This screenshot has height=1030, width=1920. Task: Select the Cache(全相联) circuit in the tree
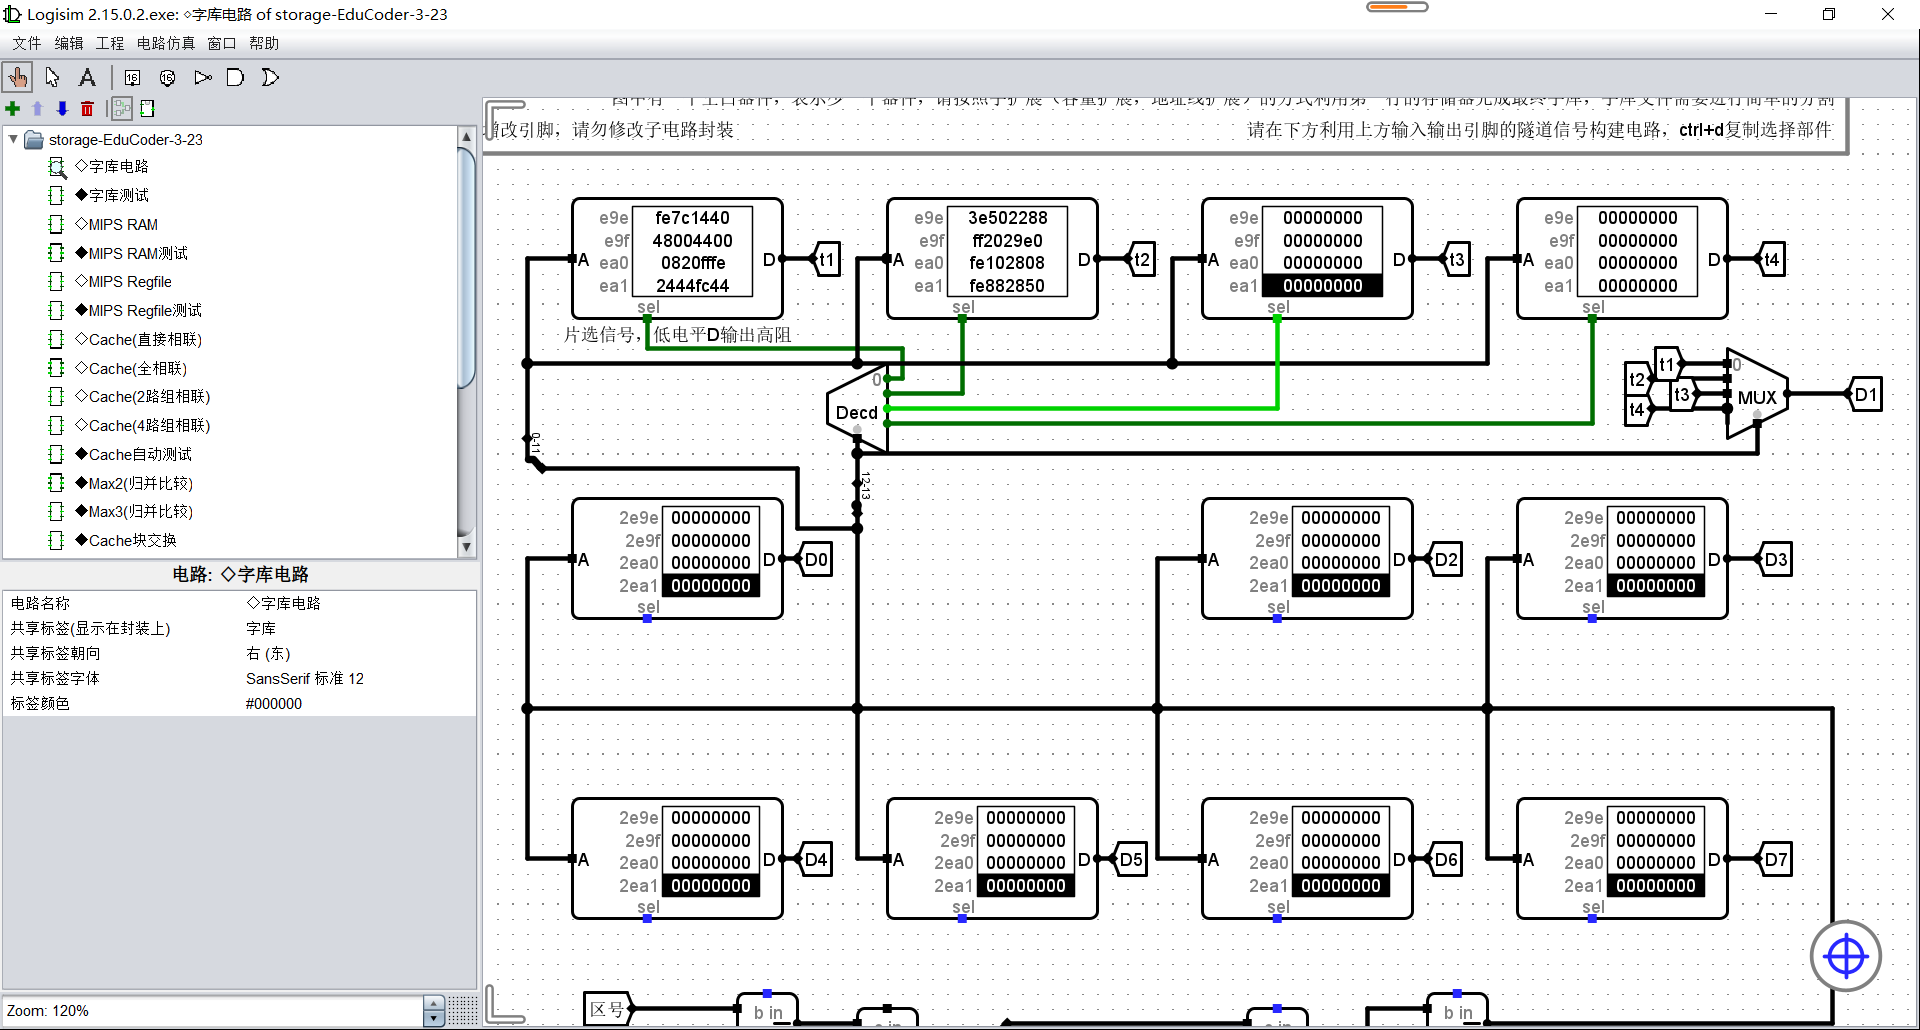[x=130, y=368]
